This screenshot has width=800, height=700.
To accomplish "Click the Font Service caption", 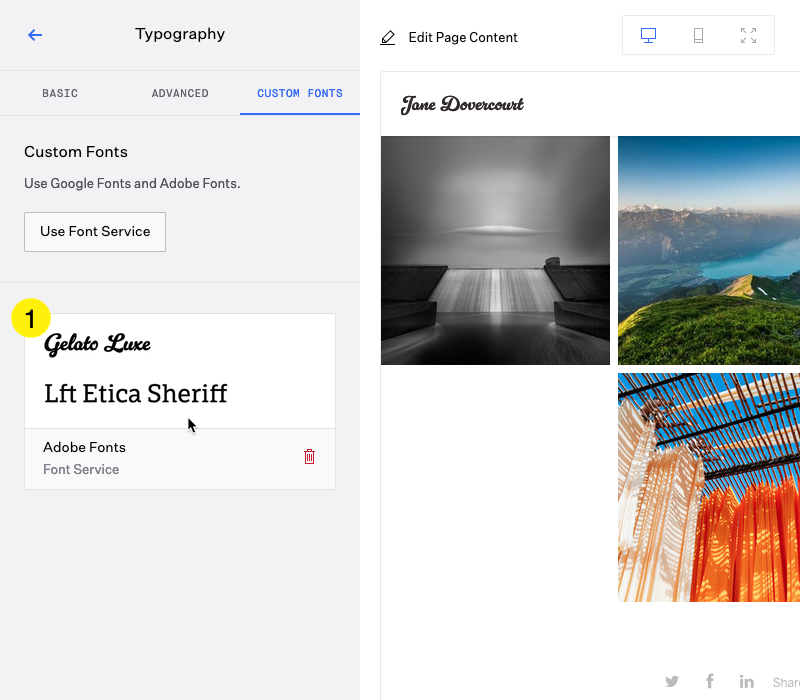I will point(81,469).
